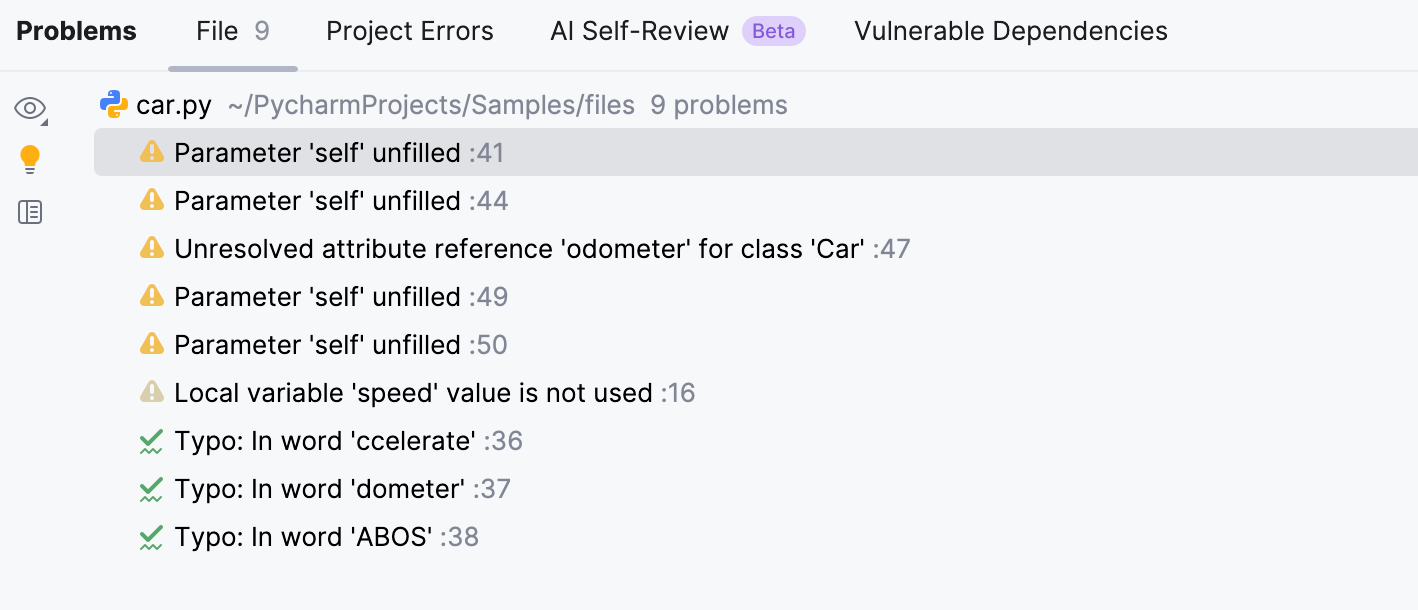1418x610 pixels.
Task: Click weak warning icon for unused 'speed'
Action: point(151,392)
